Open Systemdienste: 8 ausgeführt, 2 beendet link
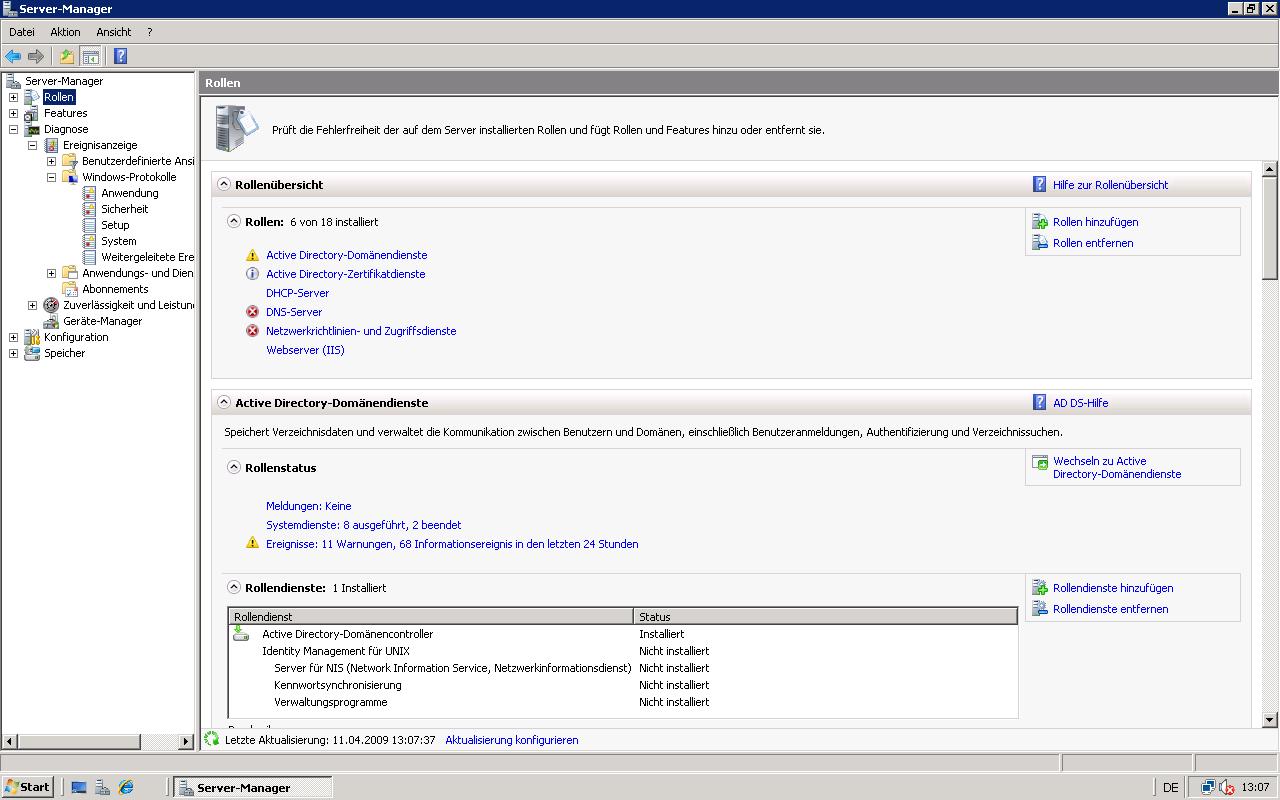Viewport: 1280px width, 800px height. tap(363, 525)
